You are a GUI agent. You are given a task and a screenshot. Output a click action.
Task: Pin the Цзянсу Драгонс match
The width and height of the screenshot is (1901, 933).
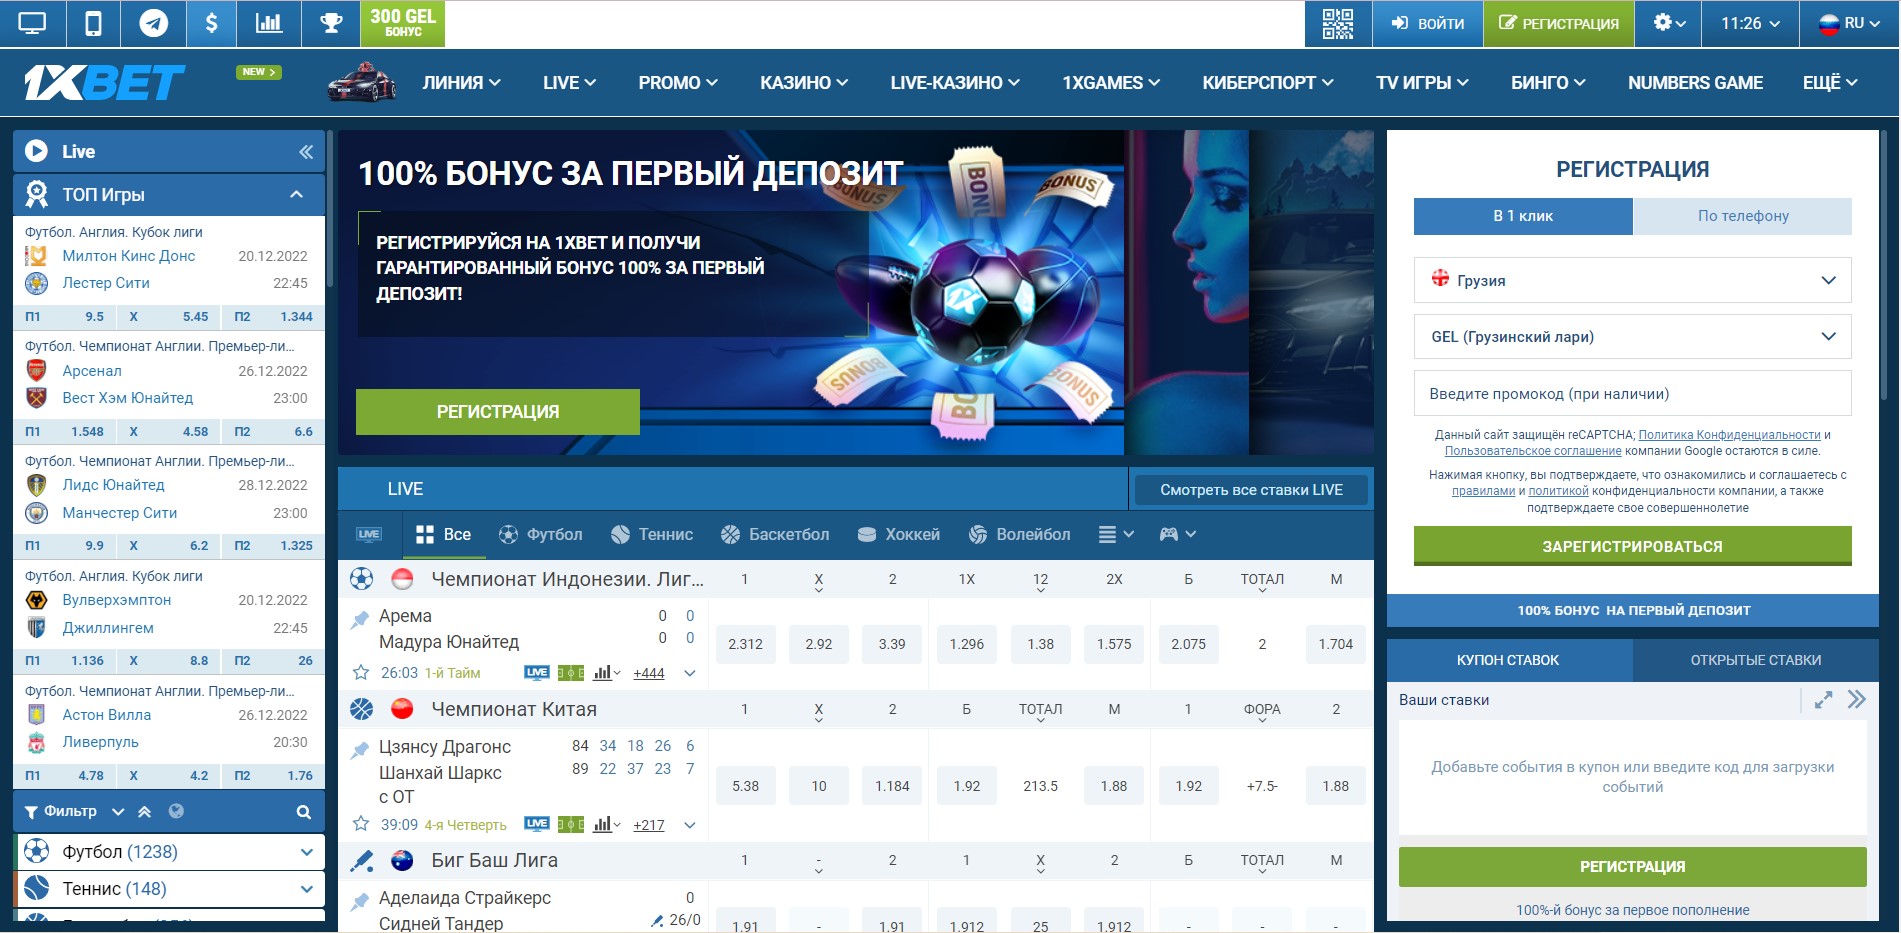click(360, 750)
